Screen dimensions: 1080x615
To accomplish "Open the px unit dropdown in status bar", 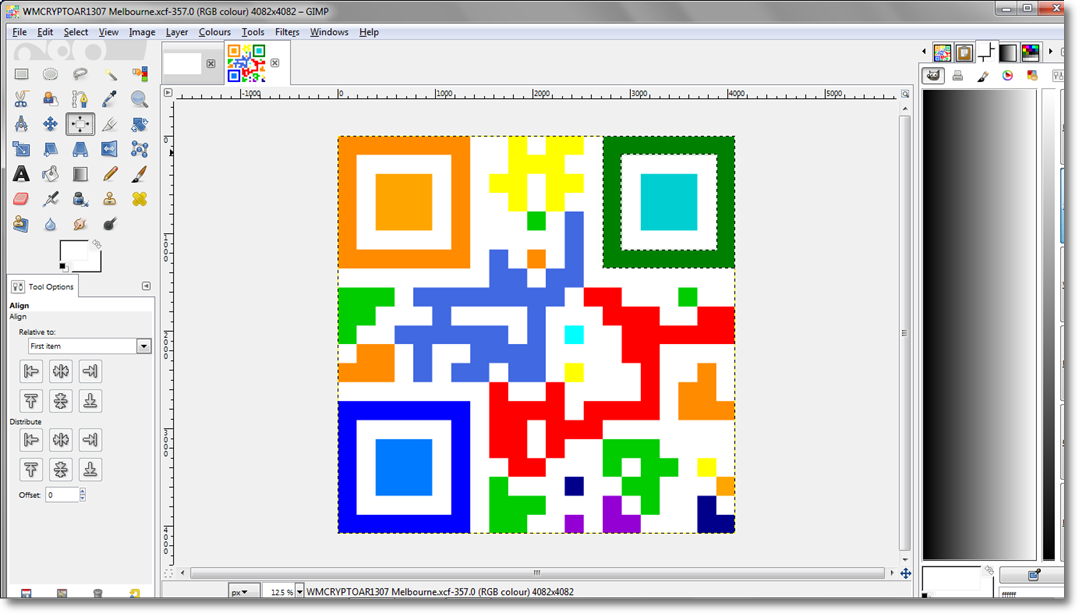I will point(243,592).
